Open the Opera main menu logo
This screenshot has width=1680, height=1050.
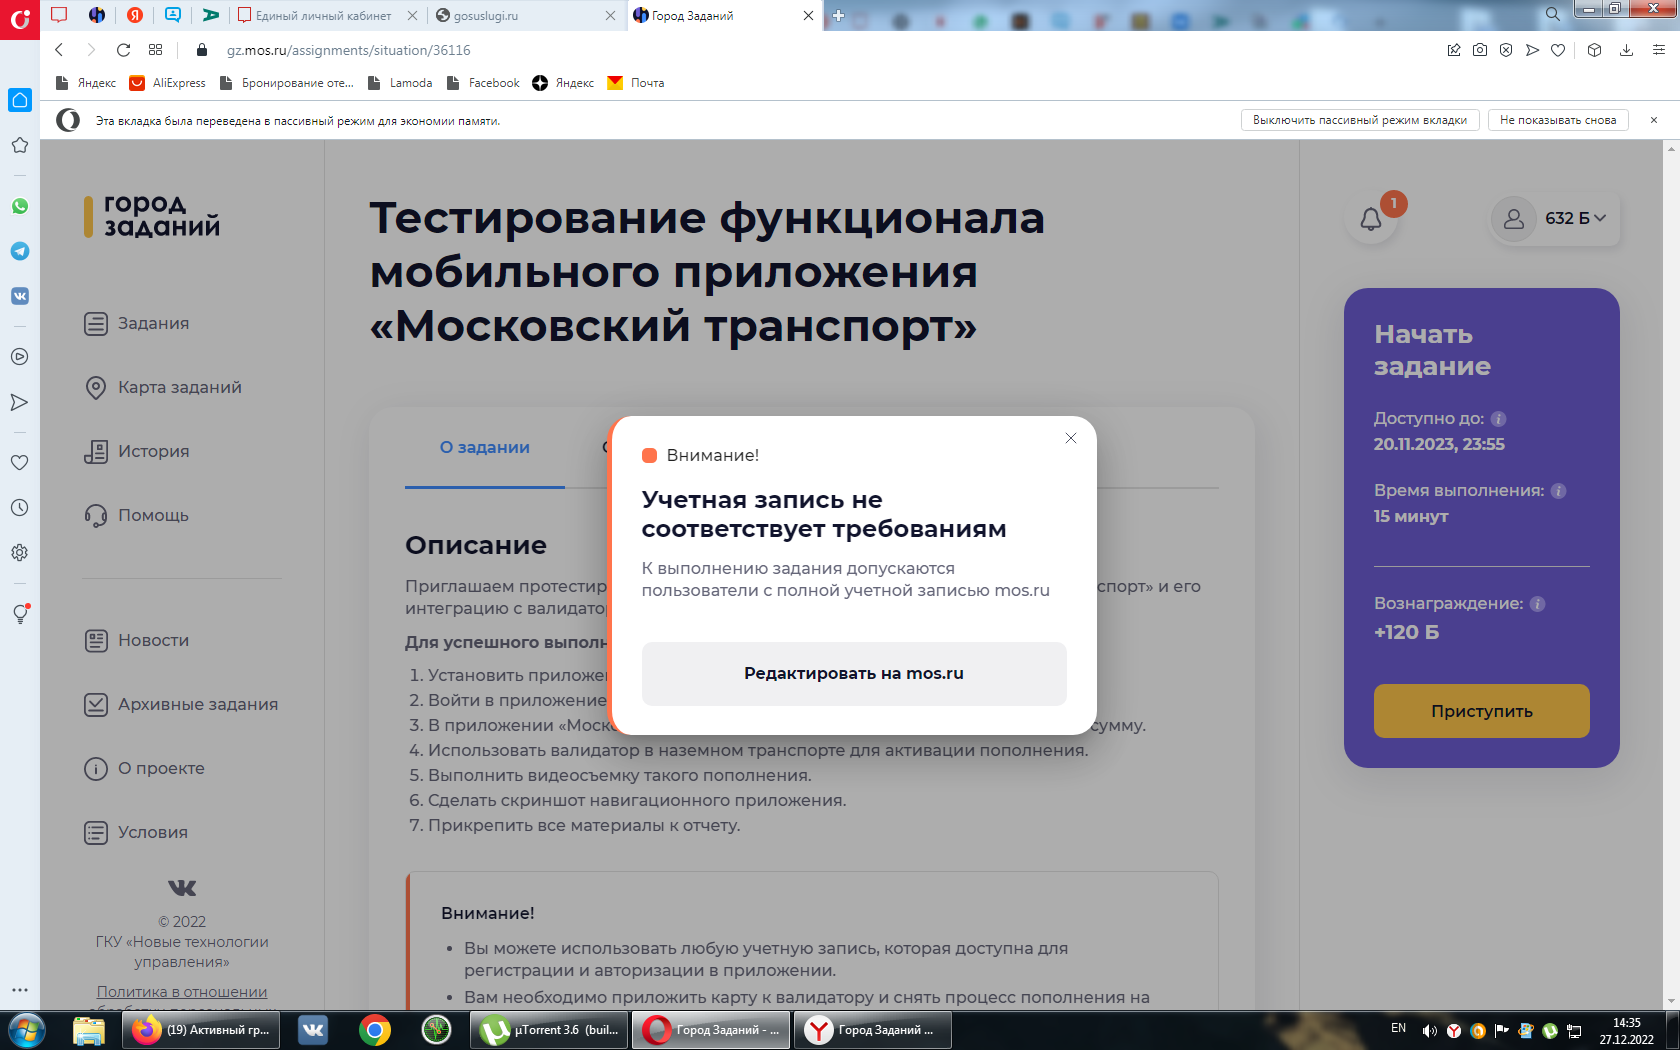coord(20,19)
